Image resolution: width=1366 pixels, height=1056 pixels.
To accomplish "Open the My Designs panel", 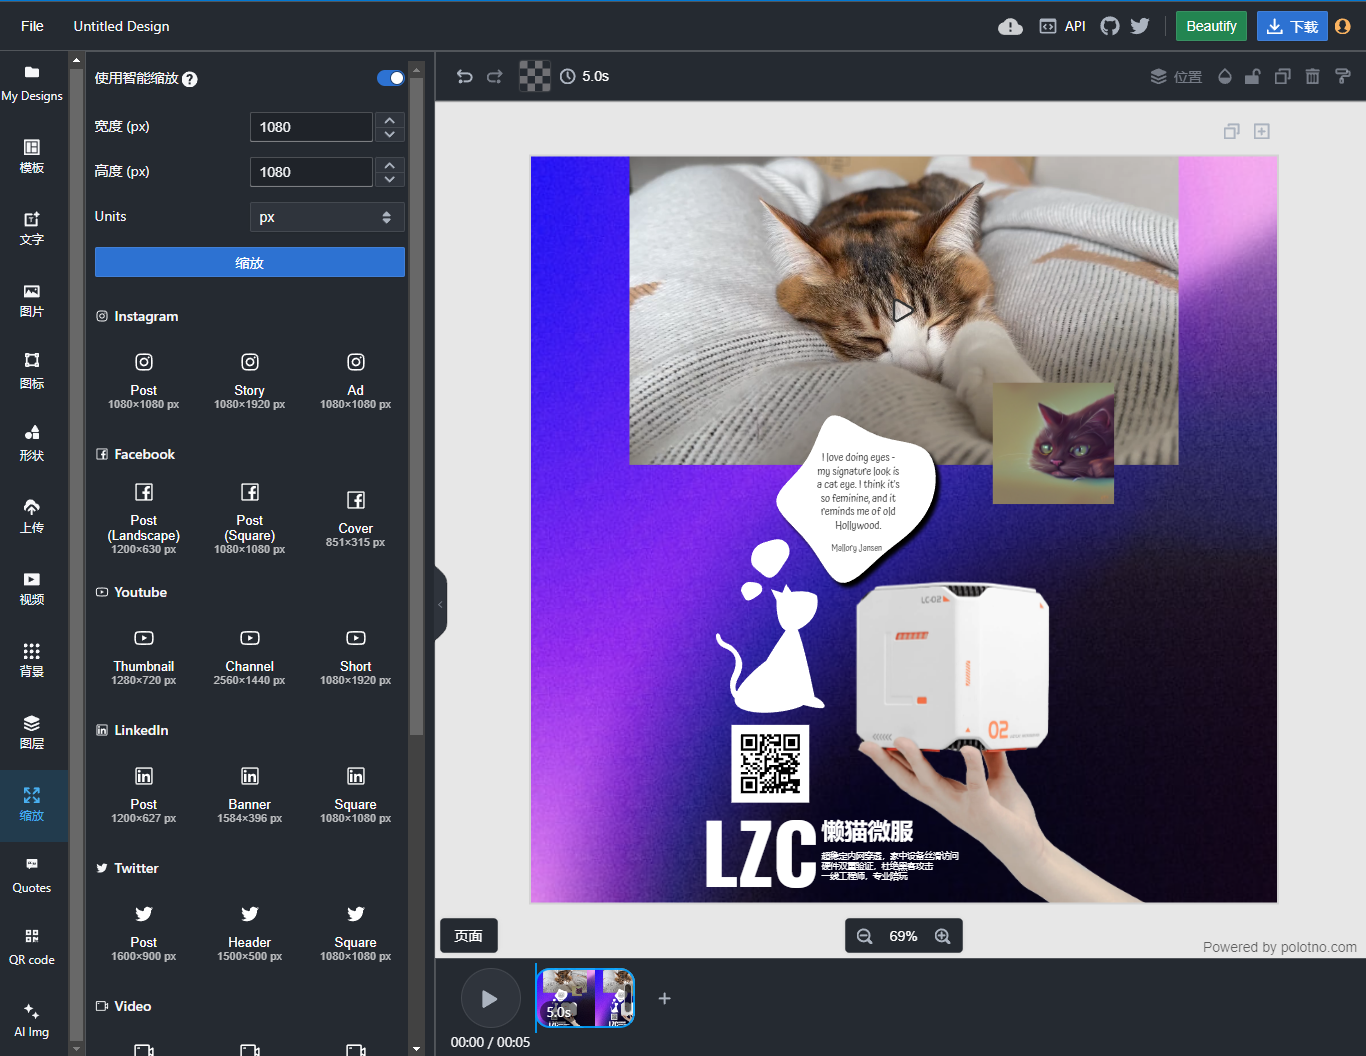I will point(32,84).
